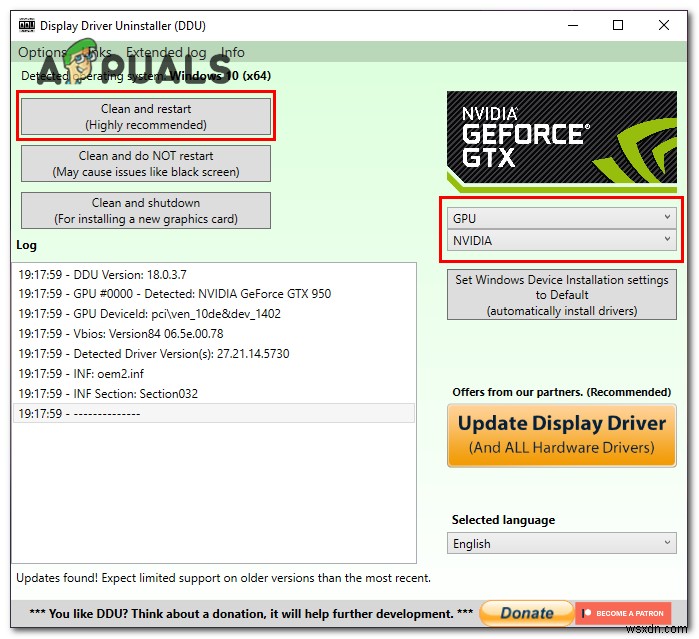Click Clean and do NOT restart button
Image resolution: width=699 pixels, height=639 pixels.
[146, 164]
